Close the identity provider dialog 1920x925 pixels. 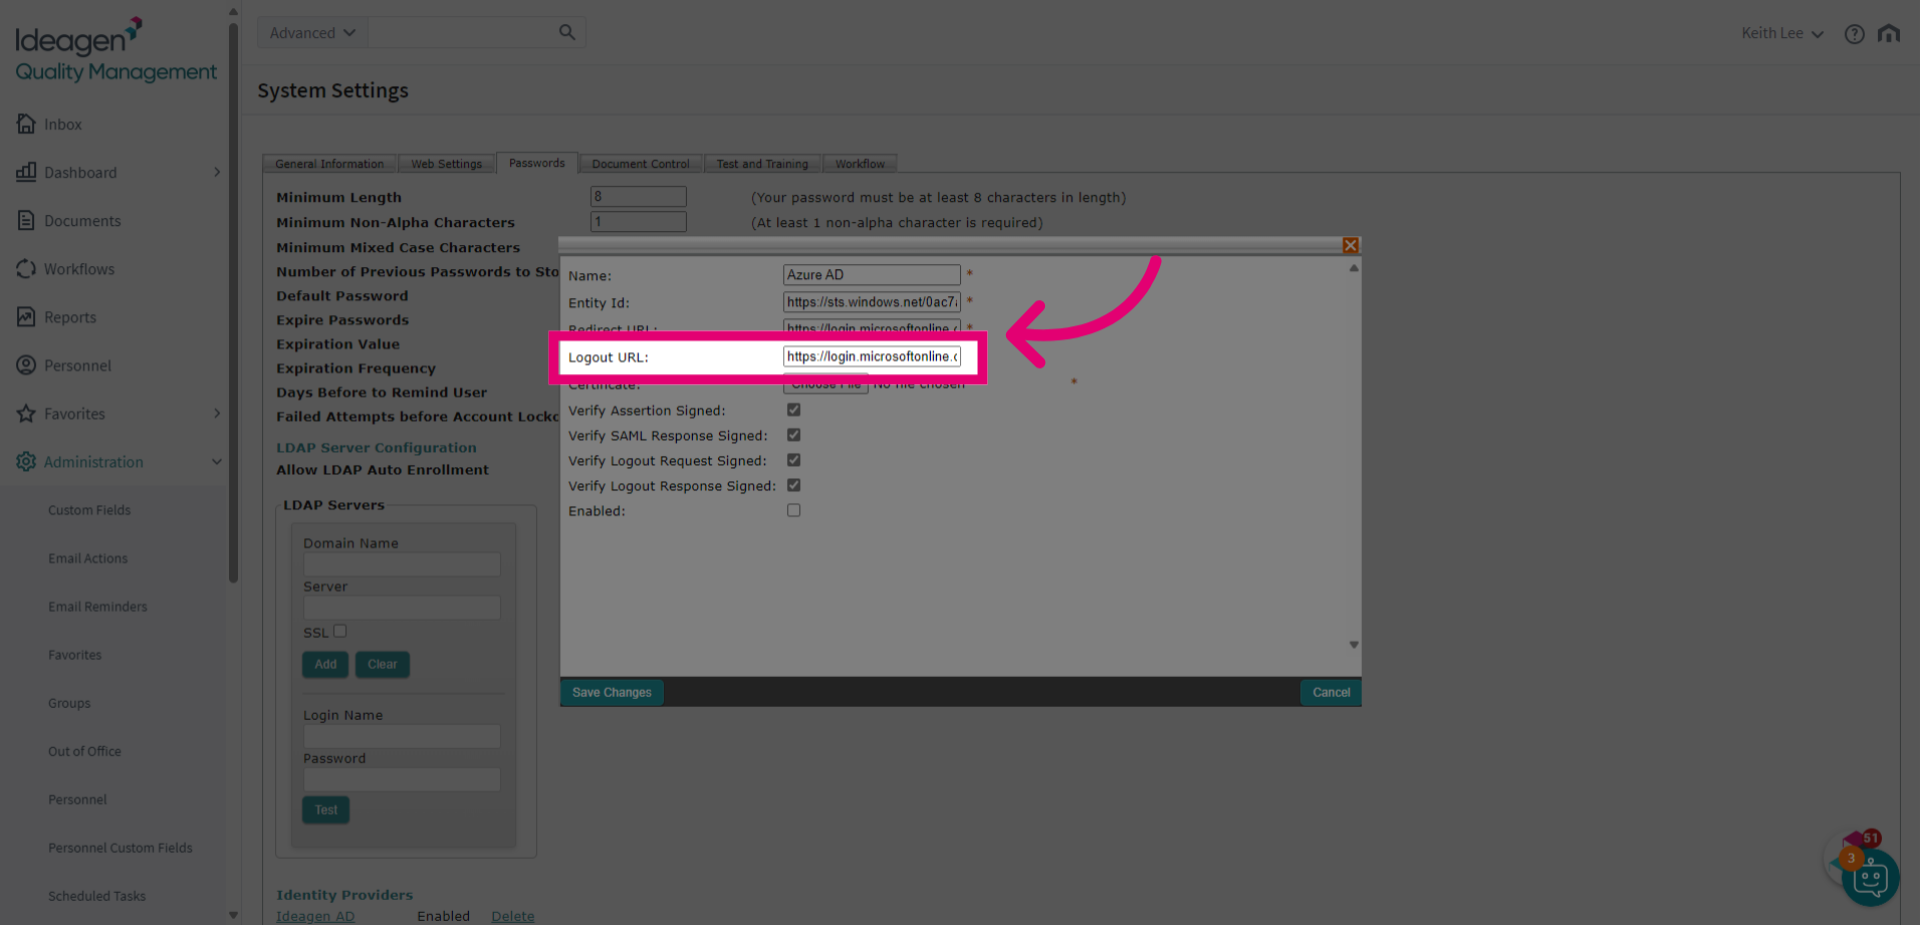click(1350, 245)
